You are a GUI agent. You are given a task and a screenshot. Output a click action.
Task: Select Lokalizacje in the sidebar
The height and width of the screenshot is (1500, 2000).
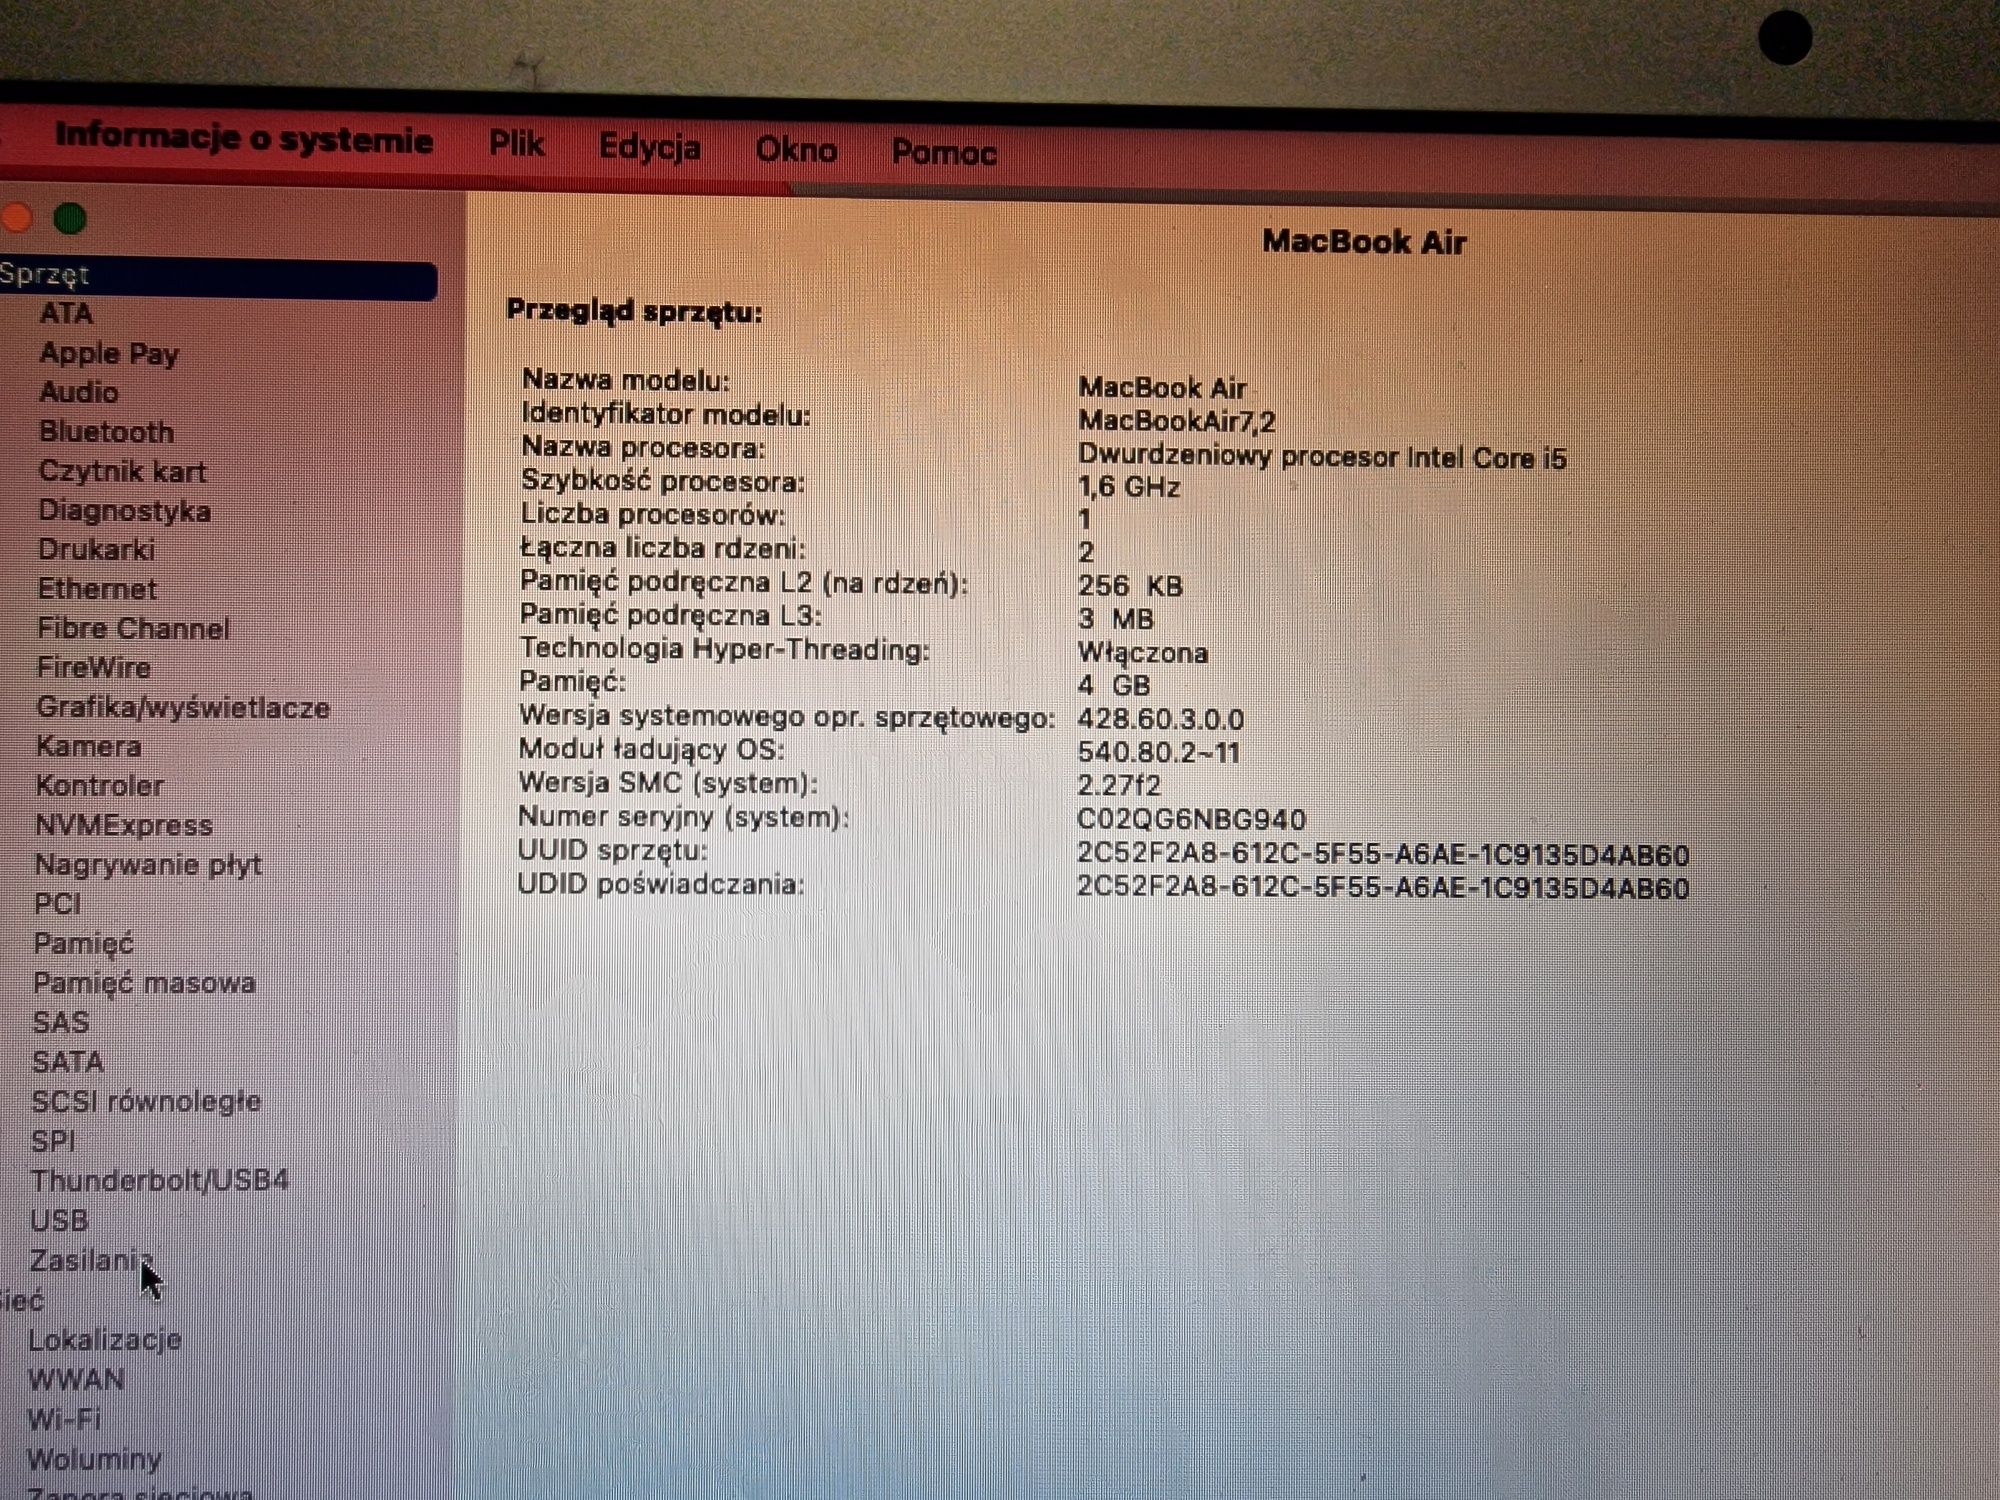click(105, 1340)
